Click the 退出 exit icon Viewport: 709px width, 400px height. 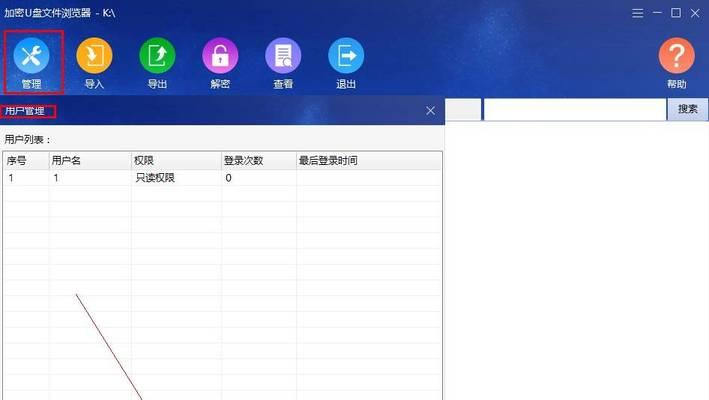pyautogui.click(x=346, y=56)
